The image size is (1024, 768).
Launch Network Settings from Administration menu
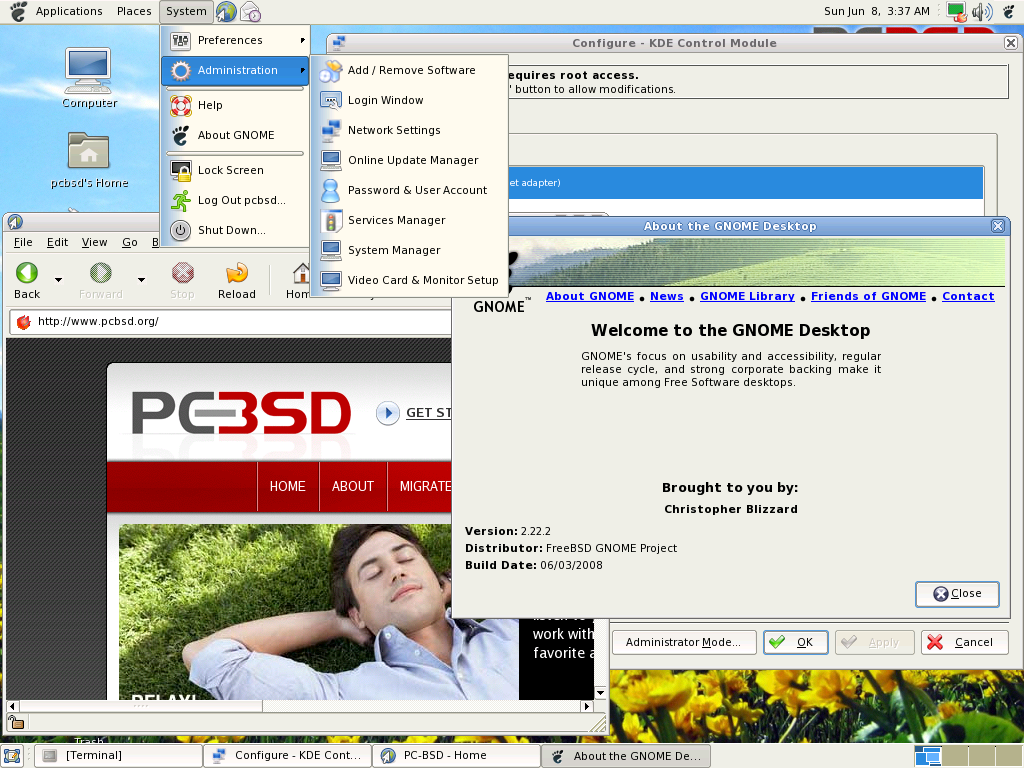pyautogui.click(x=409, y=131)
